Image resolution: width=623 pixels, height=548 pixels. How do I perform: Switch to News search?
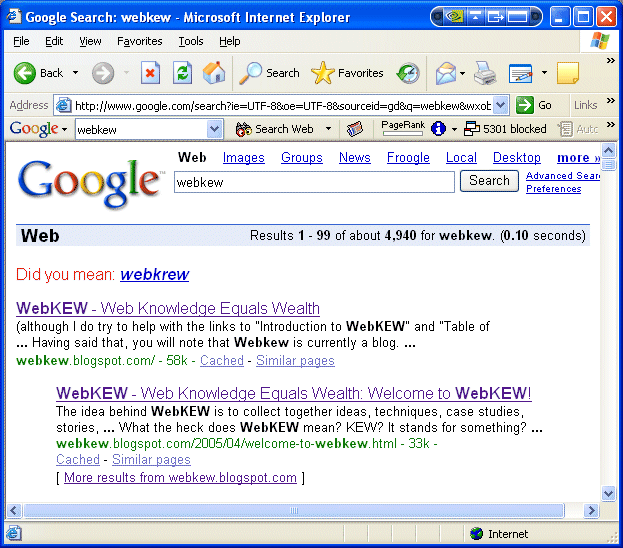(x=355, y=157)
